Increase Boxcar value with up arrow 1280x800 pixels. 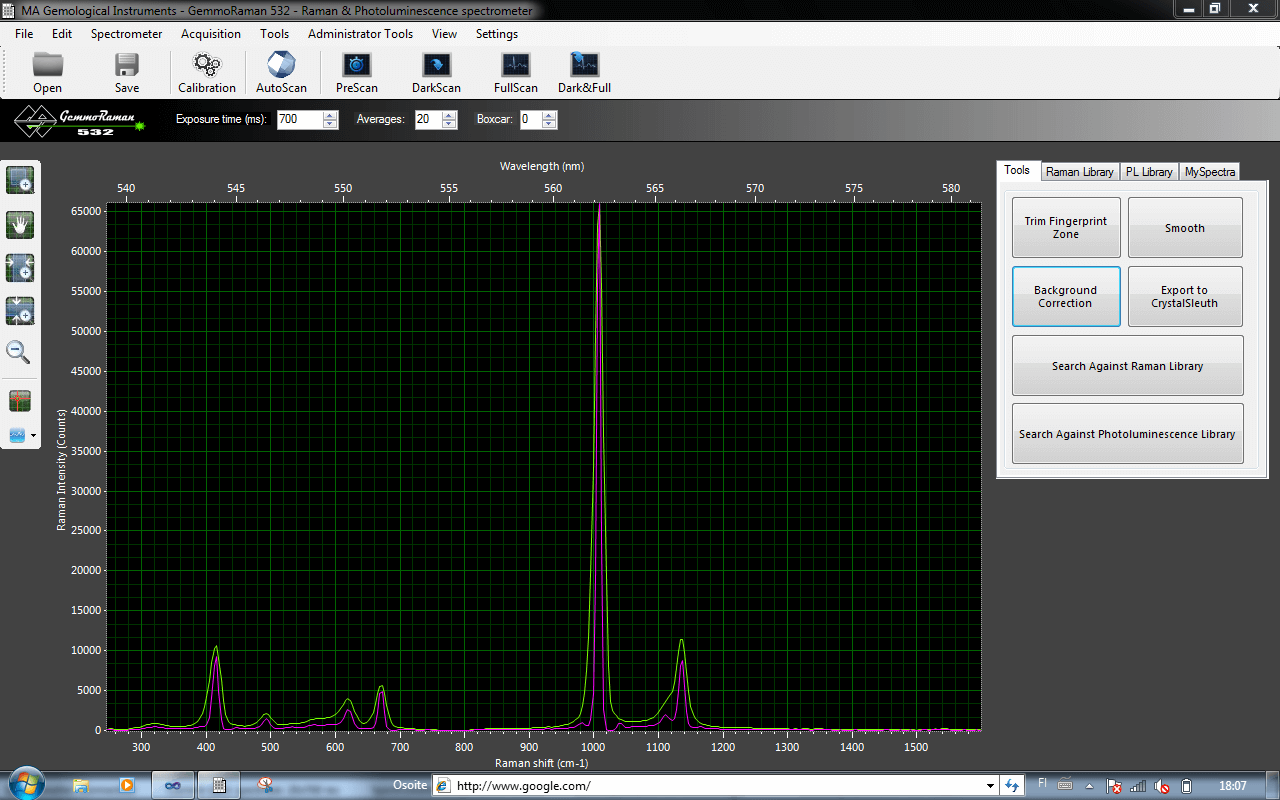(549, 115)
